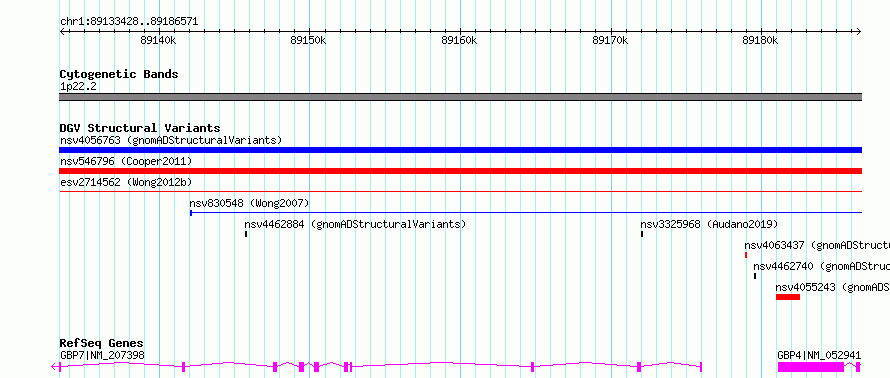Screen dimensions: 890x378
Task: Click the thin red esv2714562 variant line
Action: coord(460,192)
